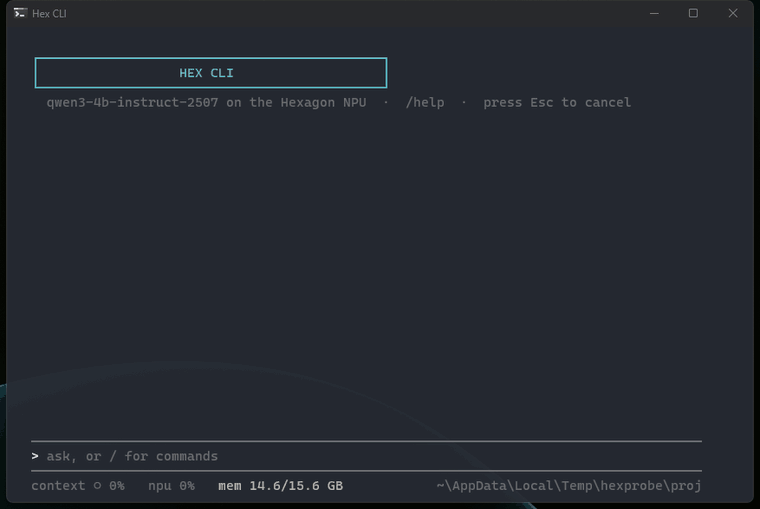Click the working directory path in status bar
The width and height of the screenshot is (760, 509).
point(569,486)
